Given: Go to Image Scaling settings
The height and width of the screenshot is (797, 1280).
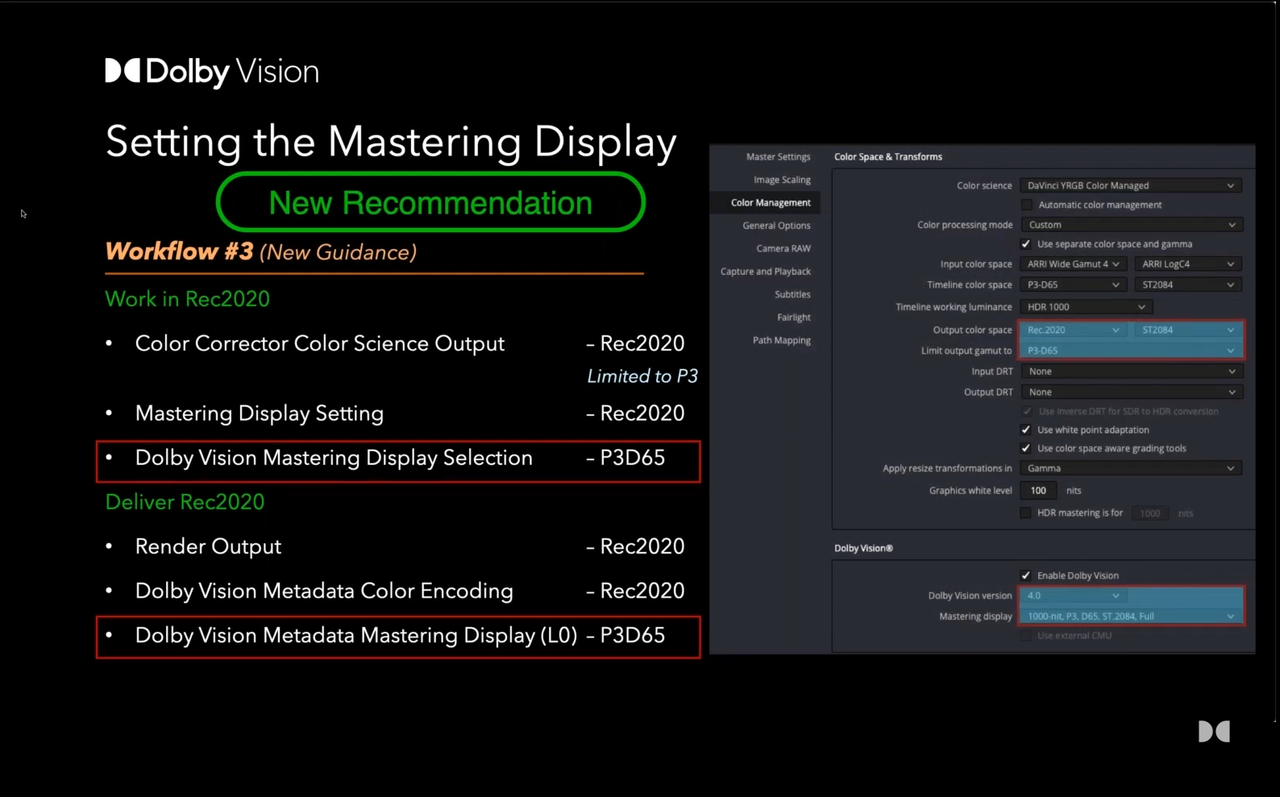Looking at the screenshot, I should (782, 180).
